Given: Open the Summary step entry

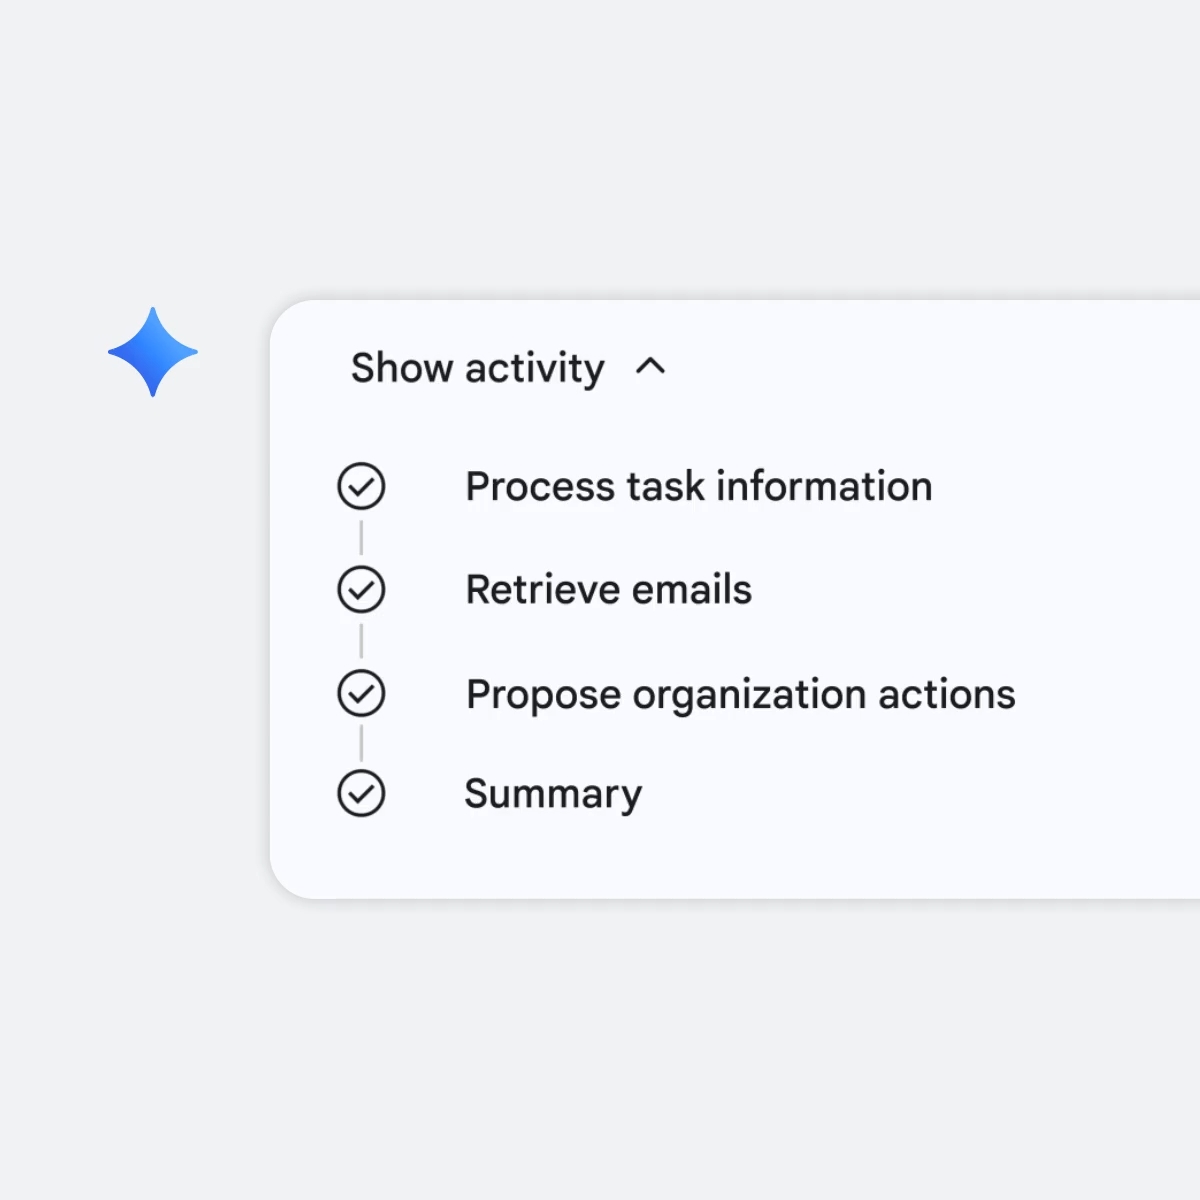Looking at the screenshot, I should click(552, 793).
